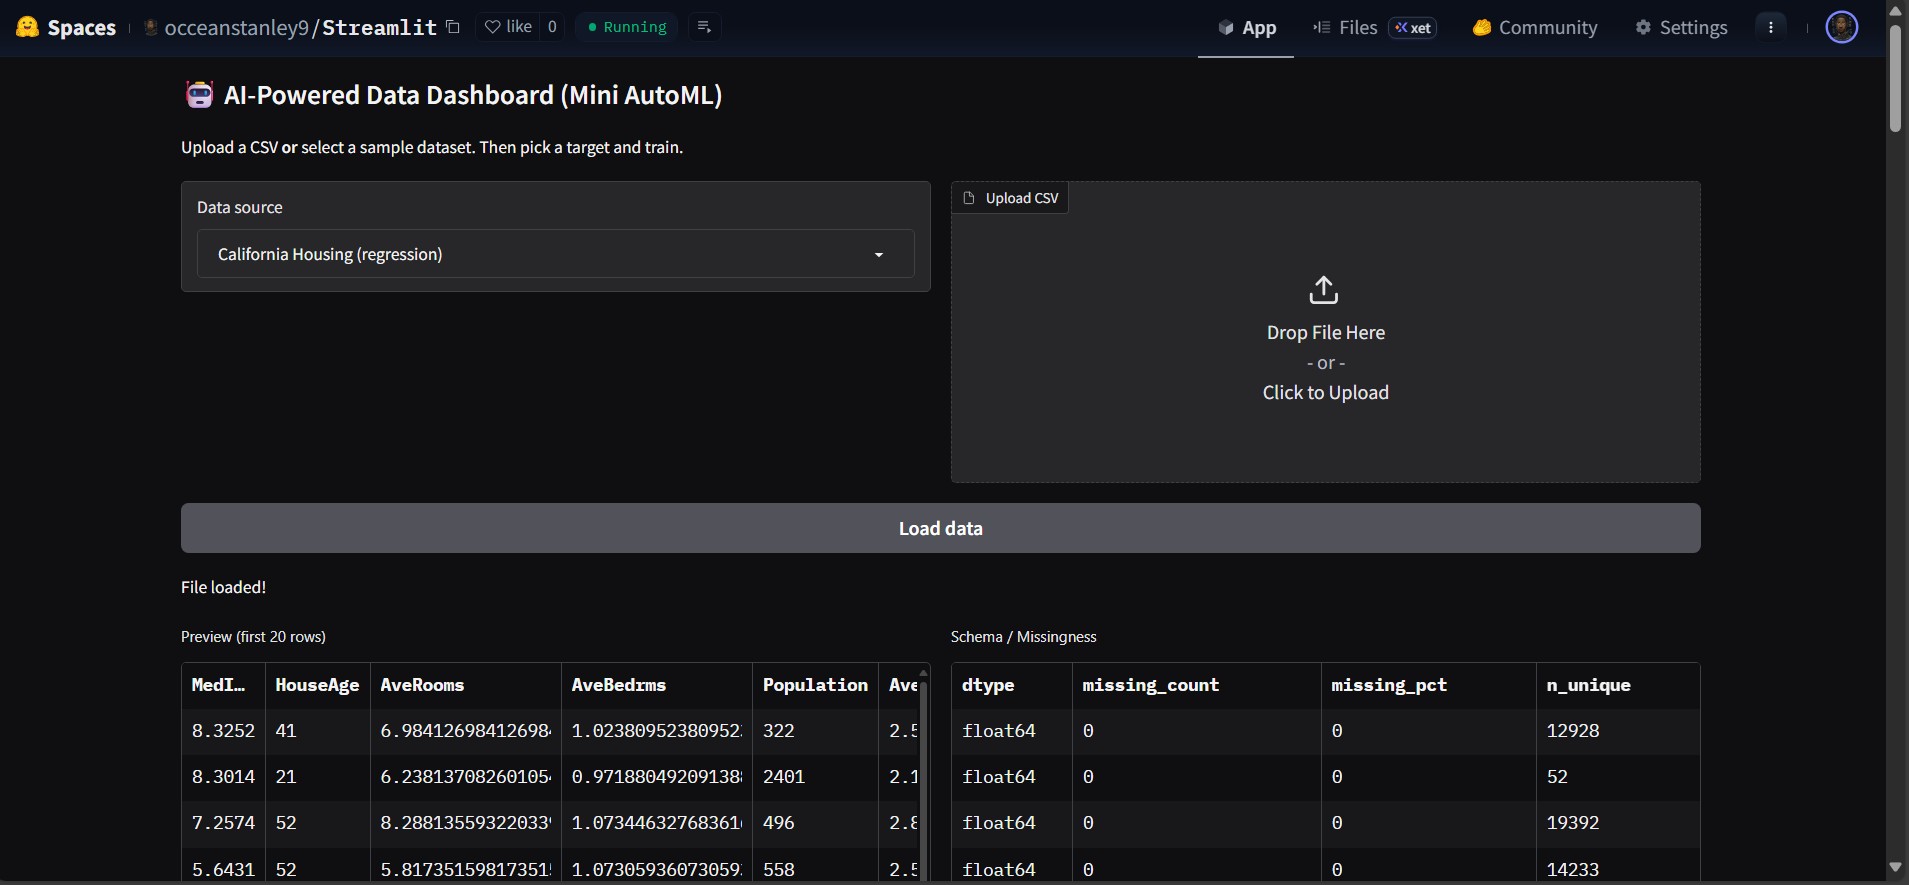This screenshot has height=885, width=1909.
Task: Select the n_unique cell 19392
Action: coord(1618,823)
